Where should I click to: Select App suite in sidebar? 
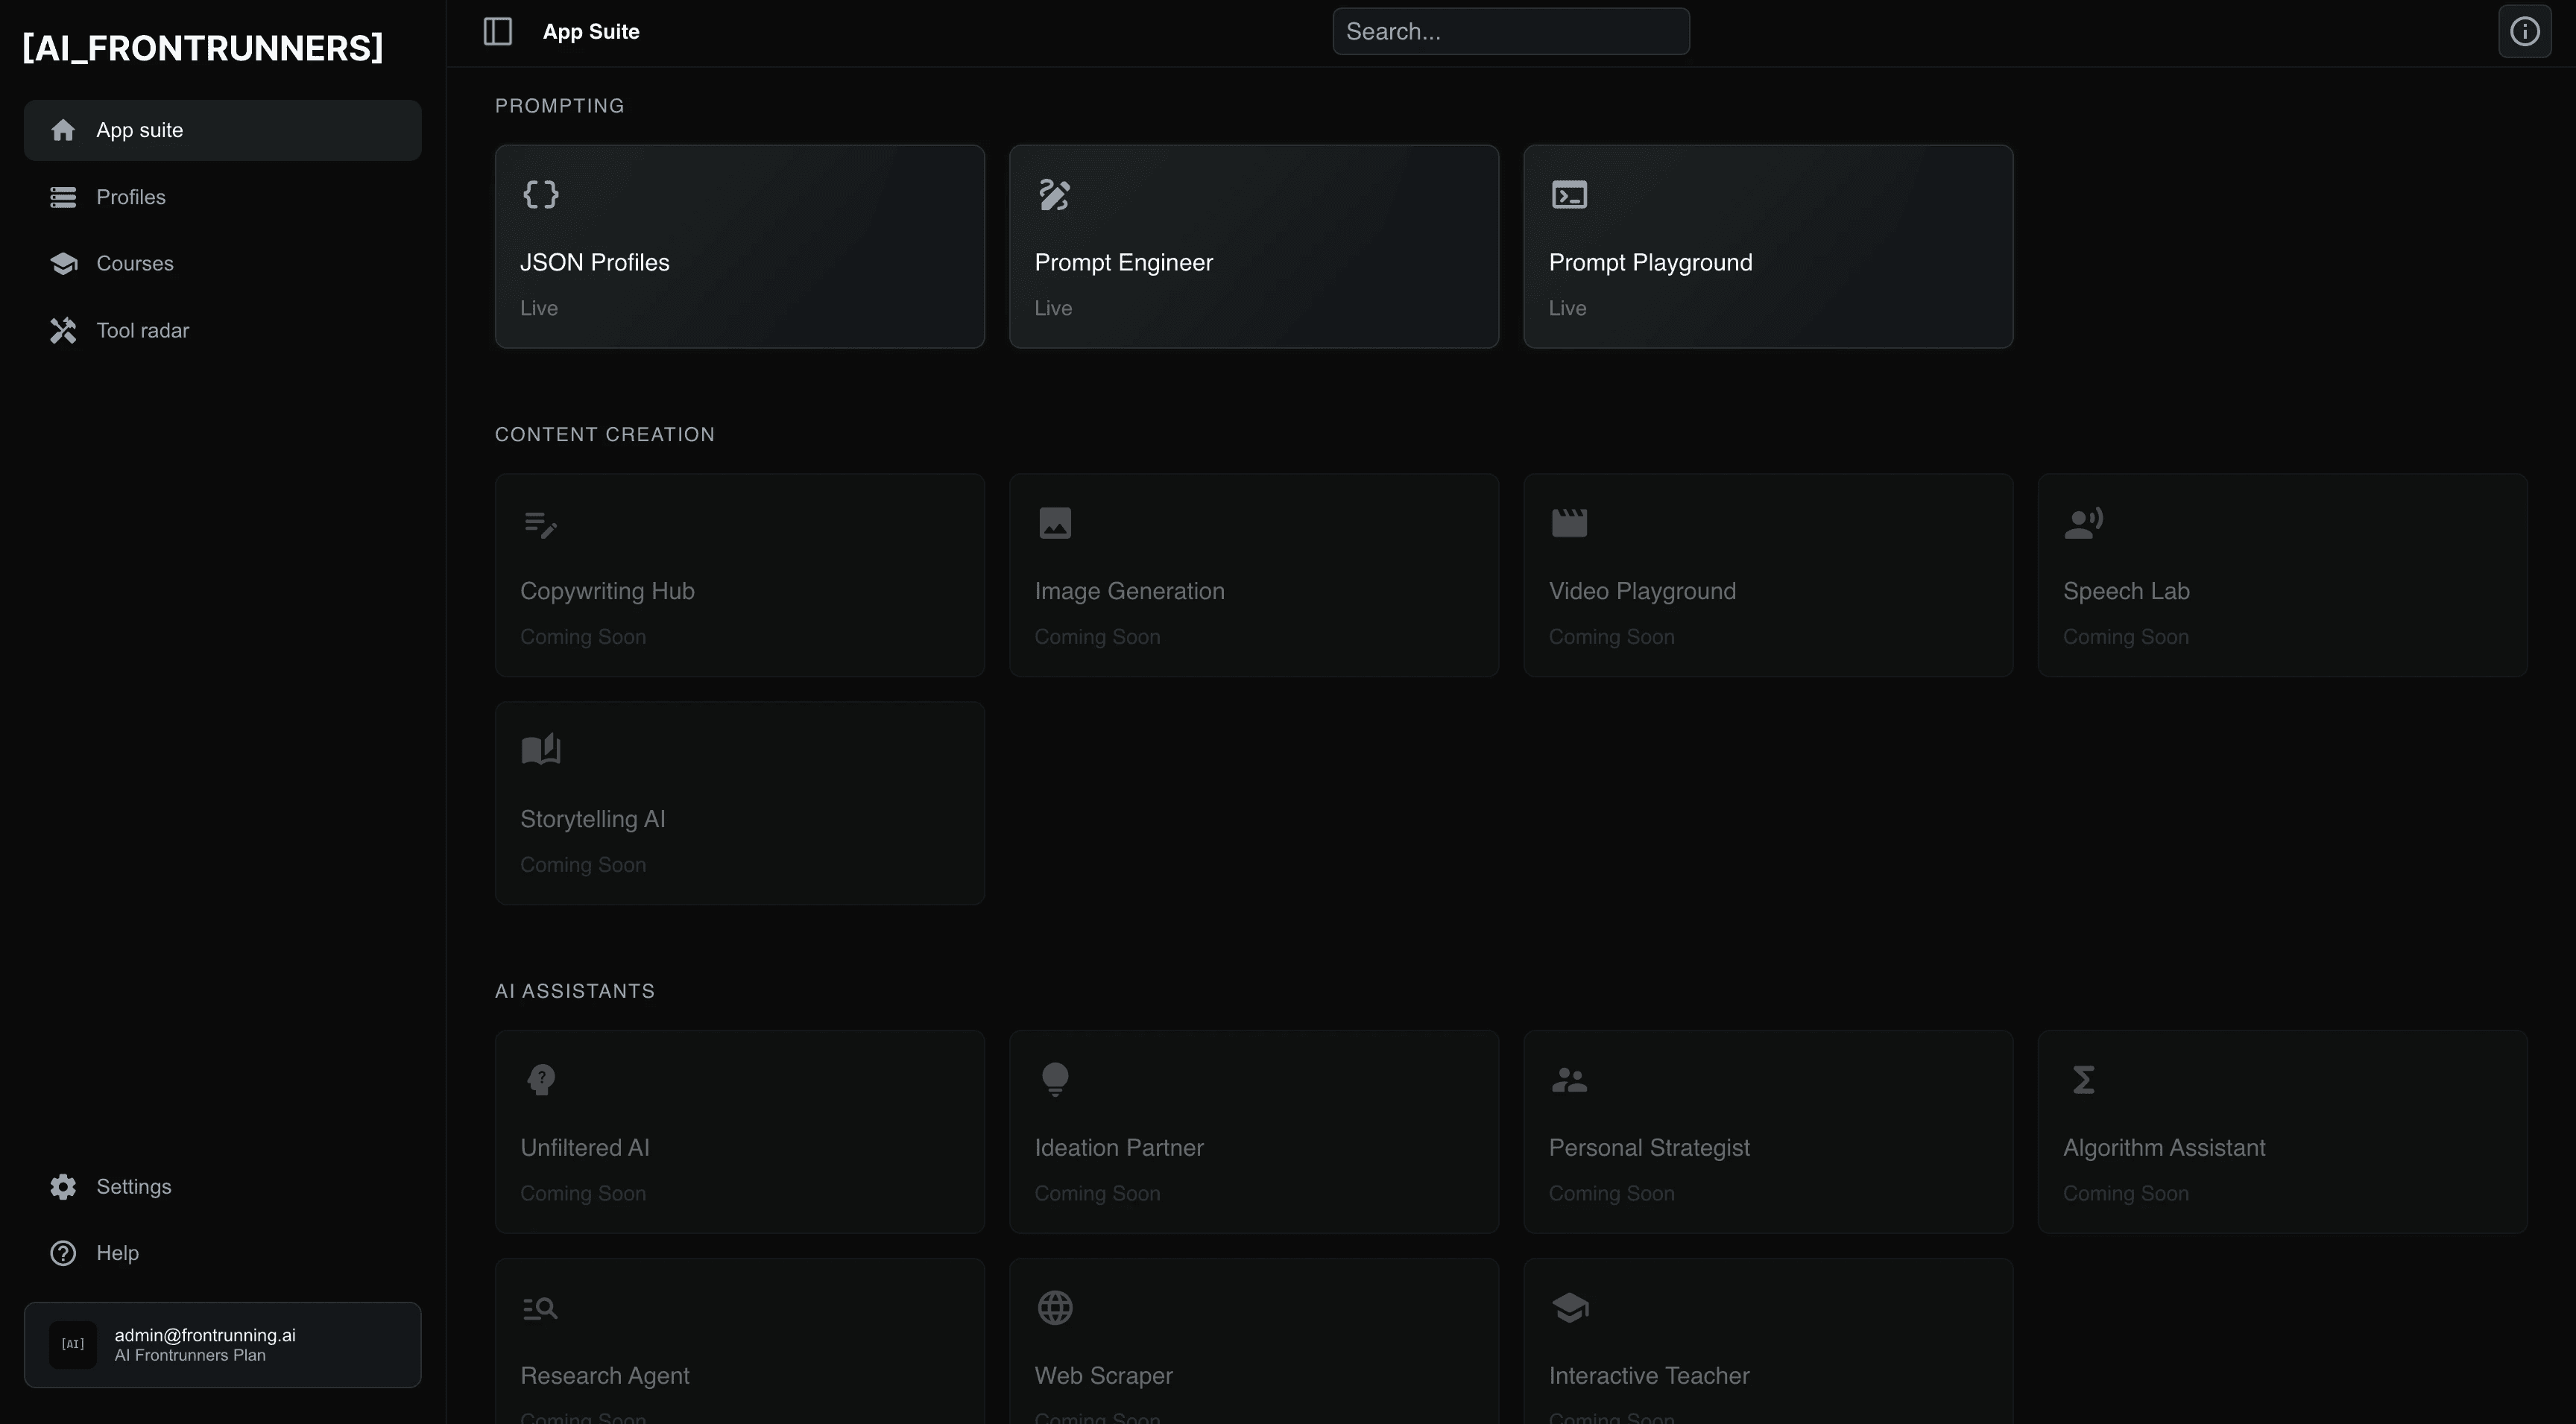(222, 130)
